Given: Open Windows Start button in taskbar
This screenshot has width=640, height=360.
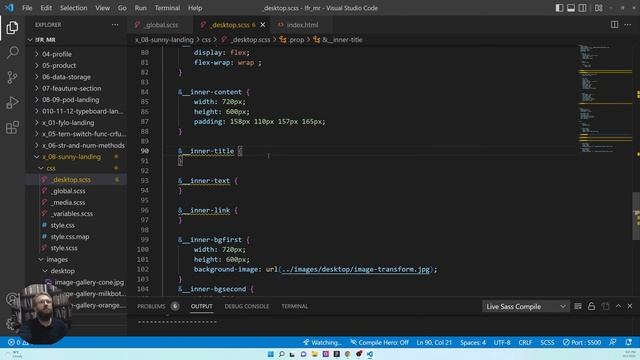Looking at the screenshot, I should coord(270,354).
